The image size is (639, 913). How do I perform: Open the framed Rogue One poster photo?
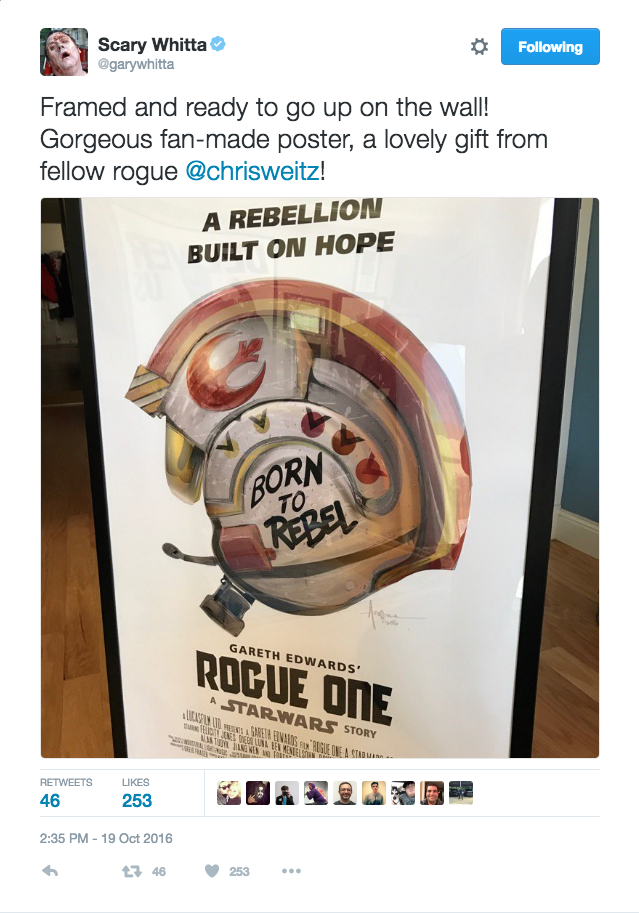pyautogui.click(x=320, y=477)
